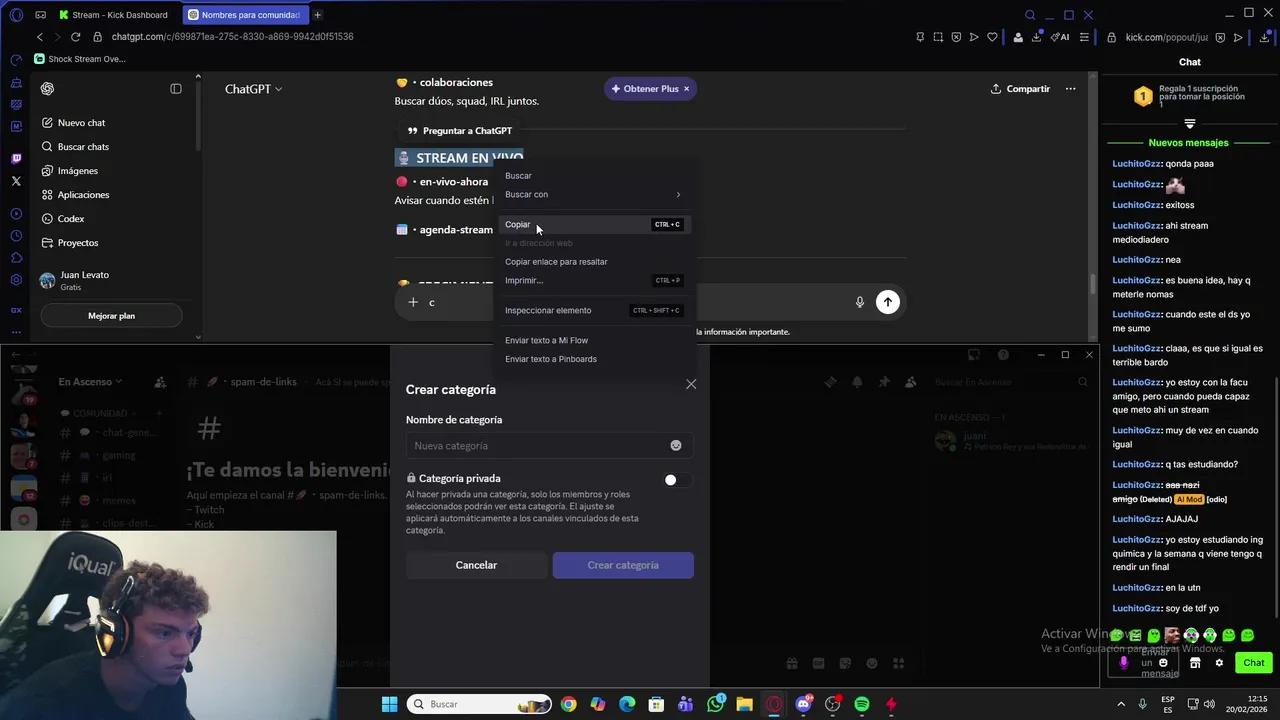The image size is (1280, 720).
Task: Open the Opera menu logo icon
Action: click(15, 15)
